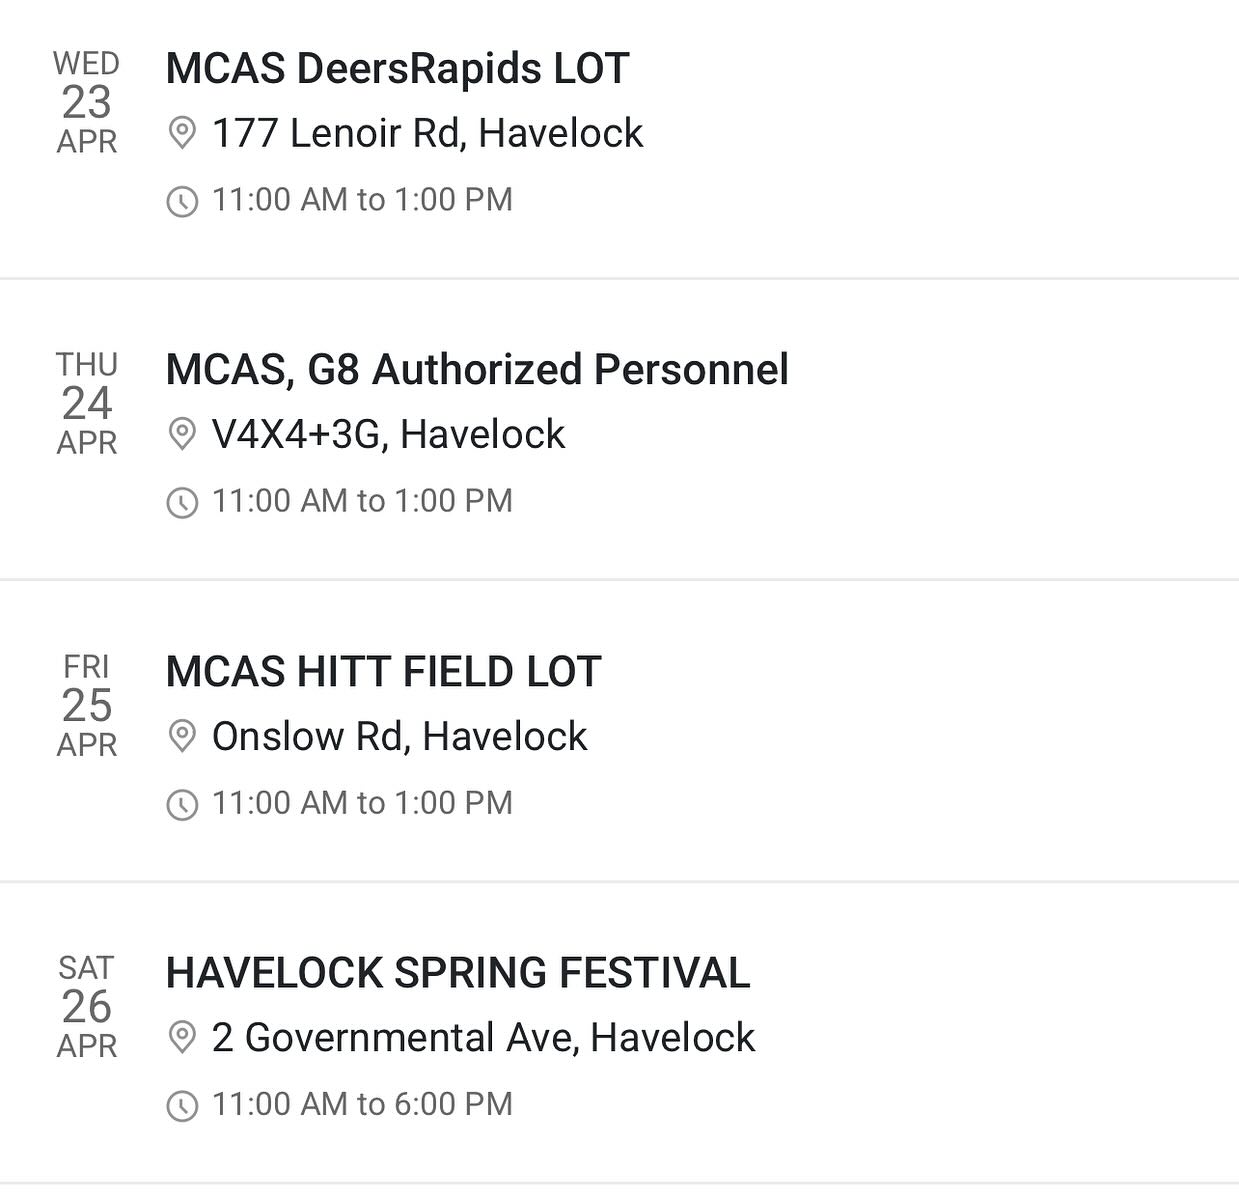Click the clock icon under G8 Authorized Personnel
The height and width of the screenshot is (1197, 1239).
[x=181, y=502]
